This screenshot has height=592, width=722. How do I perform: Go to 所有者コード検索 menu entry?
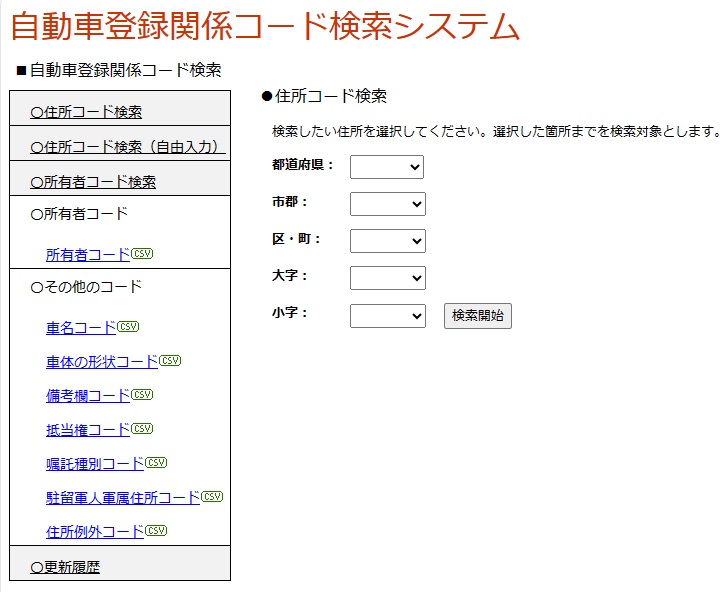point(94,182)
